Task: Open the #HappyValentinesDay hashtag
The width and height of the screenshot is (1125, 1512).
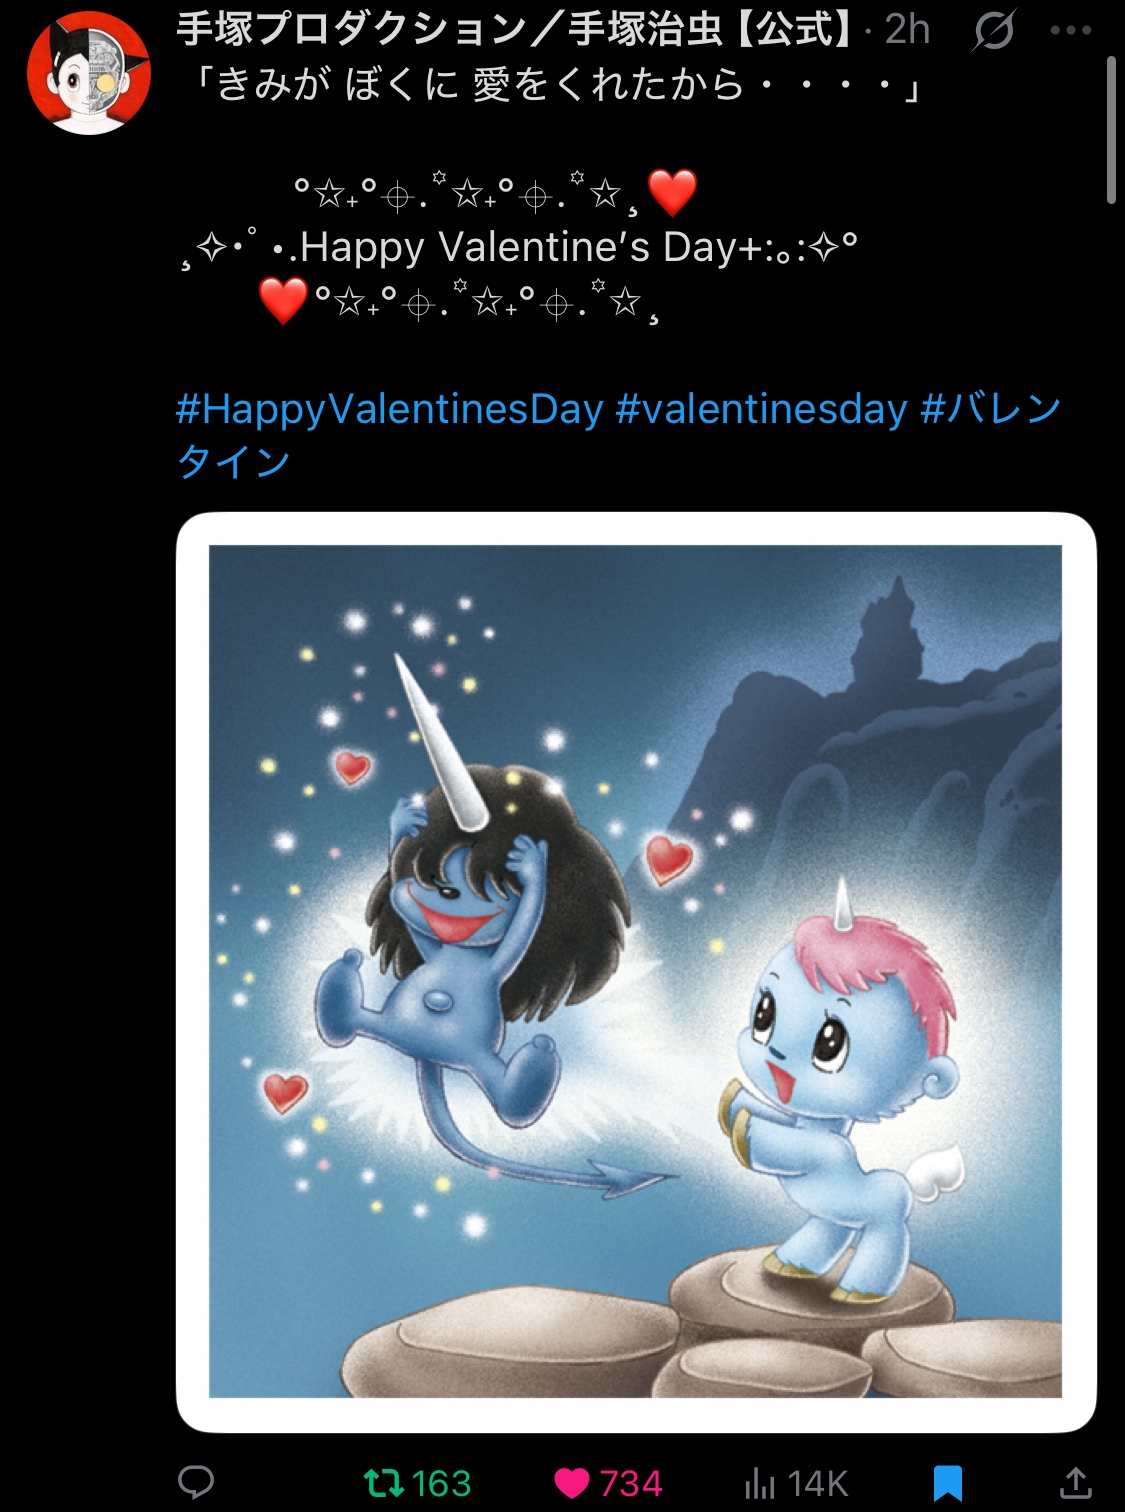Action: pos(390,409)
